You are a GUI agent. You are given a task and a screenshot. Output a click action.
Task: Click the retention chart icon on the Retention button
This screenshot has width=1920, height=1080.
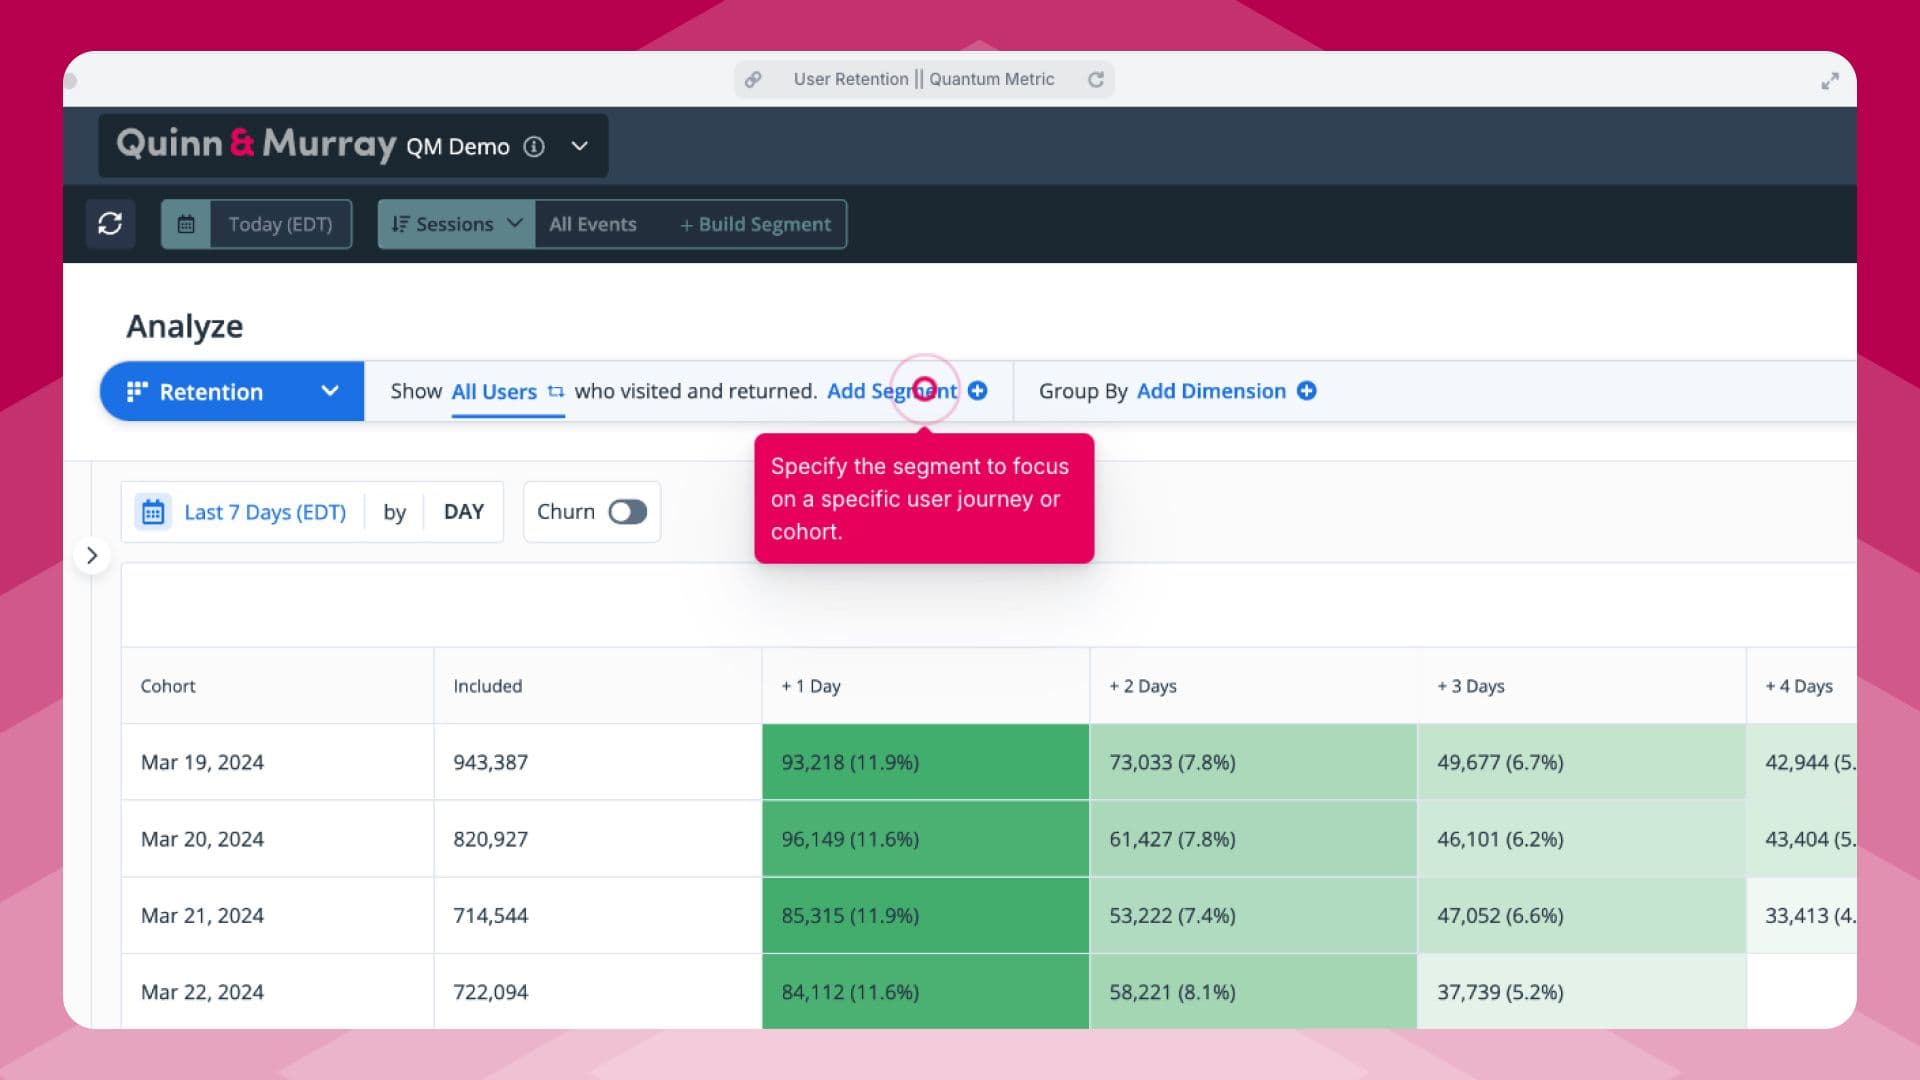pos(139,391)
